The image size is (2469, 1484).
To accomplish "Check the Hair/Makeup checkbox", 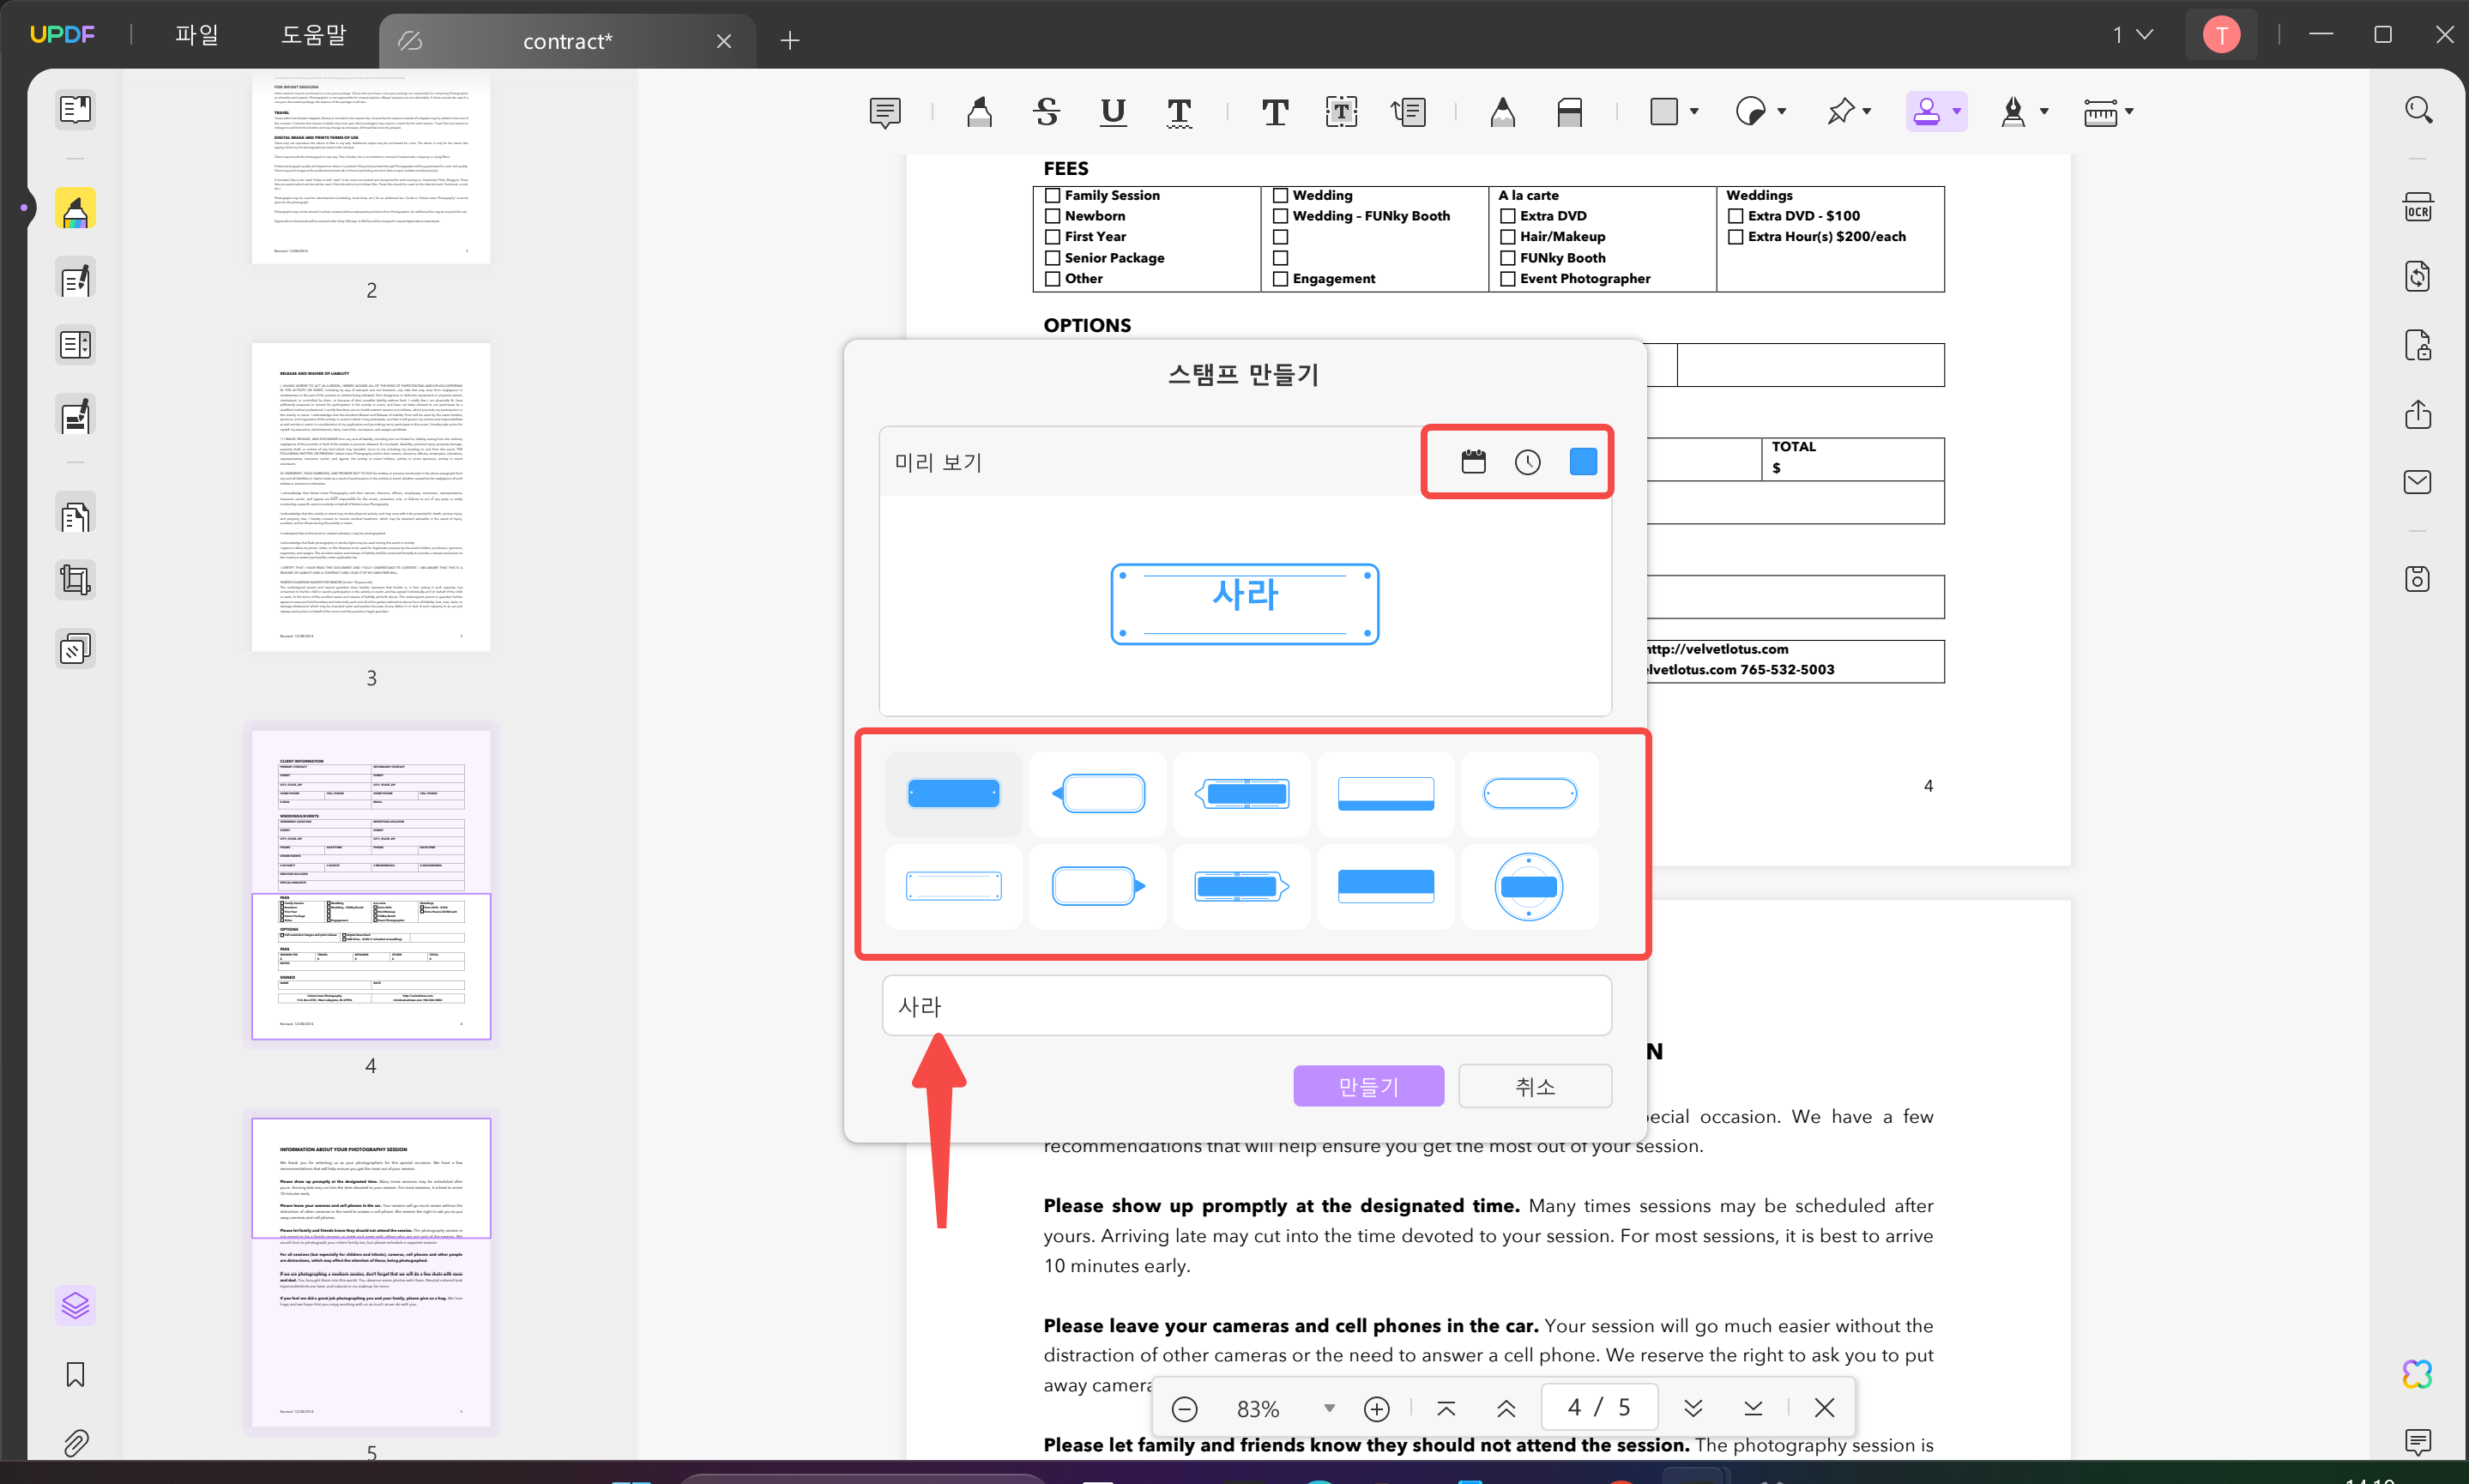I will [x=1508, y=237].
